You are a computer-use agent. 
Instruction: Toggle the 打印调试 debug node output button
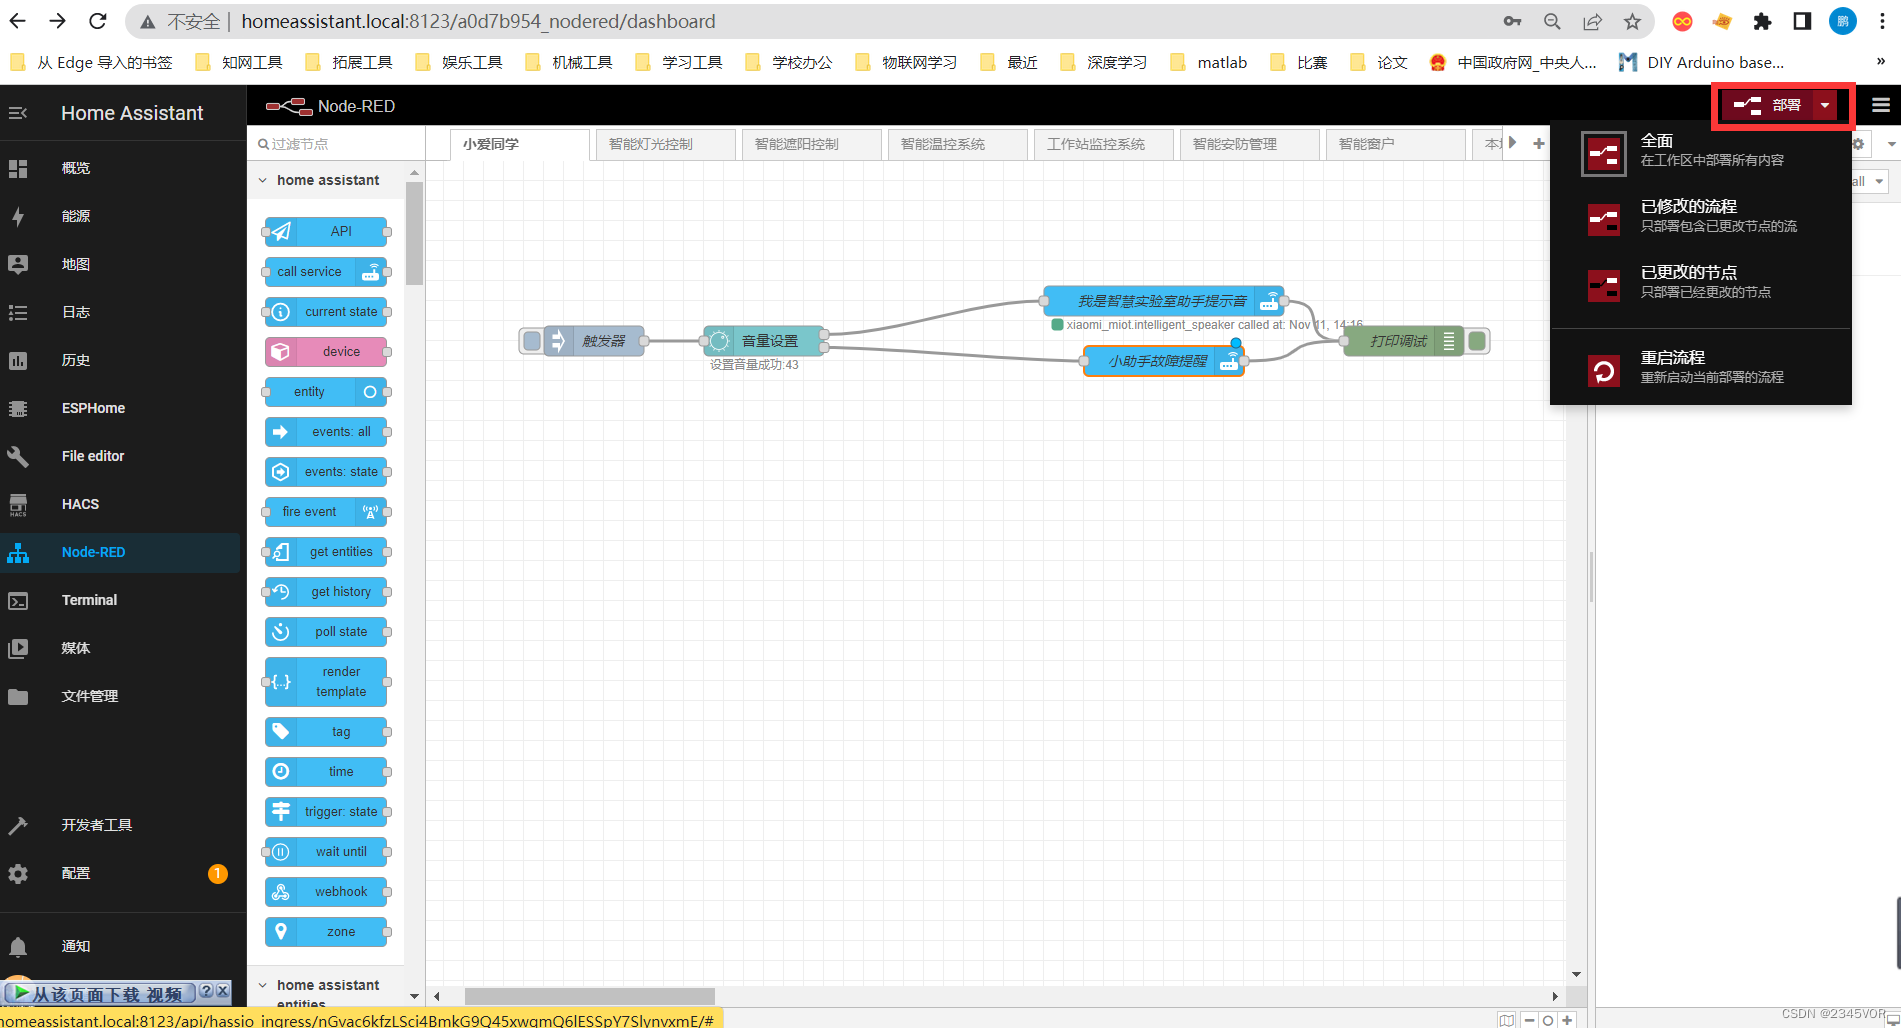coord(1477,341)
